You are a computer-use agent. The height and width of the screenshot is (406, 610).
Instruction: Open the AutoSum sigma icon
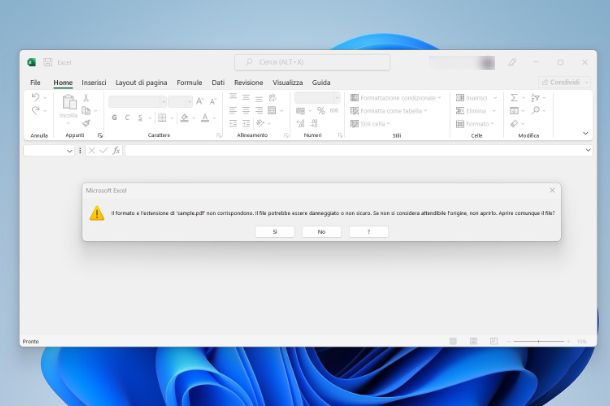514,98
